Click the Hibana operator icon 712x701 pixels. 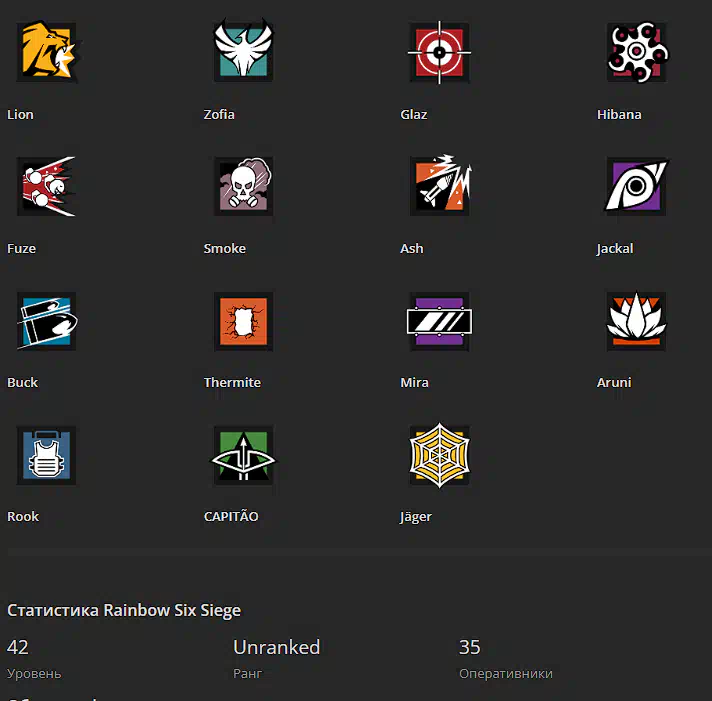coord(637,52)
